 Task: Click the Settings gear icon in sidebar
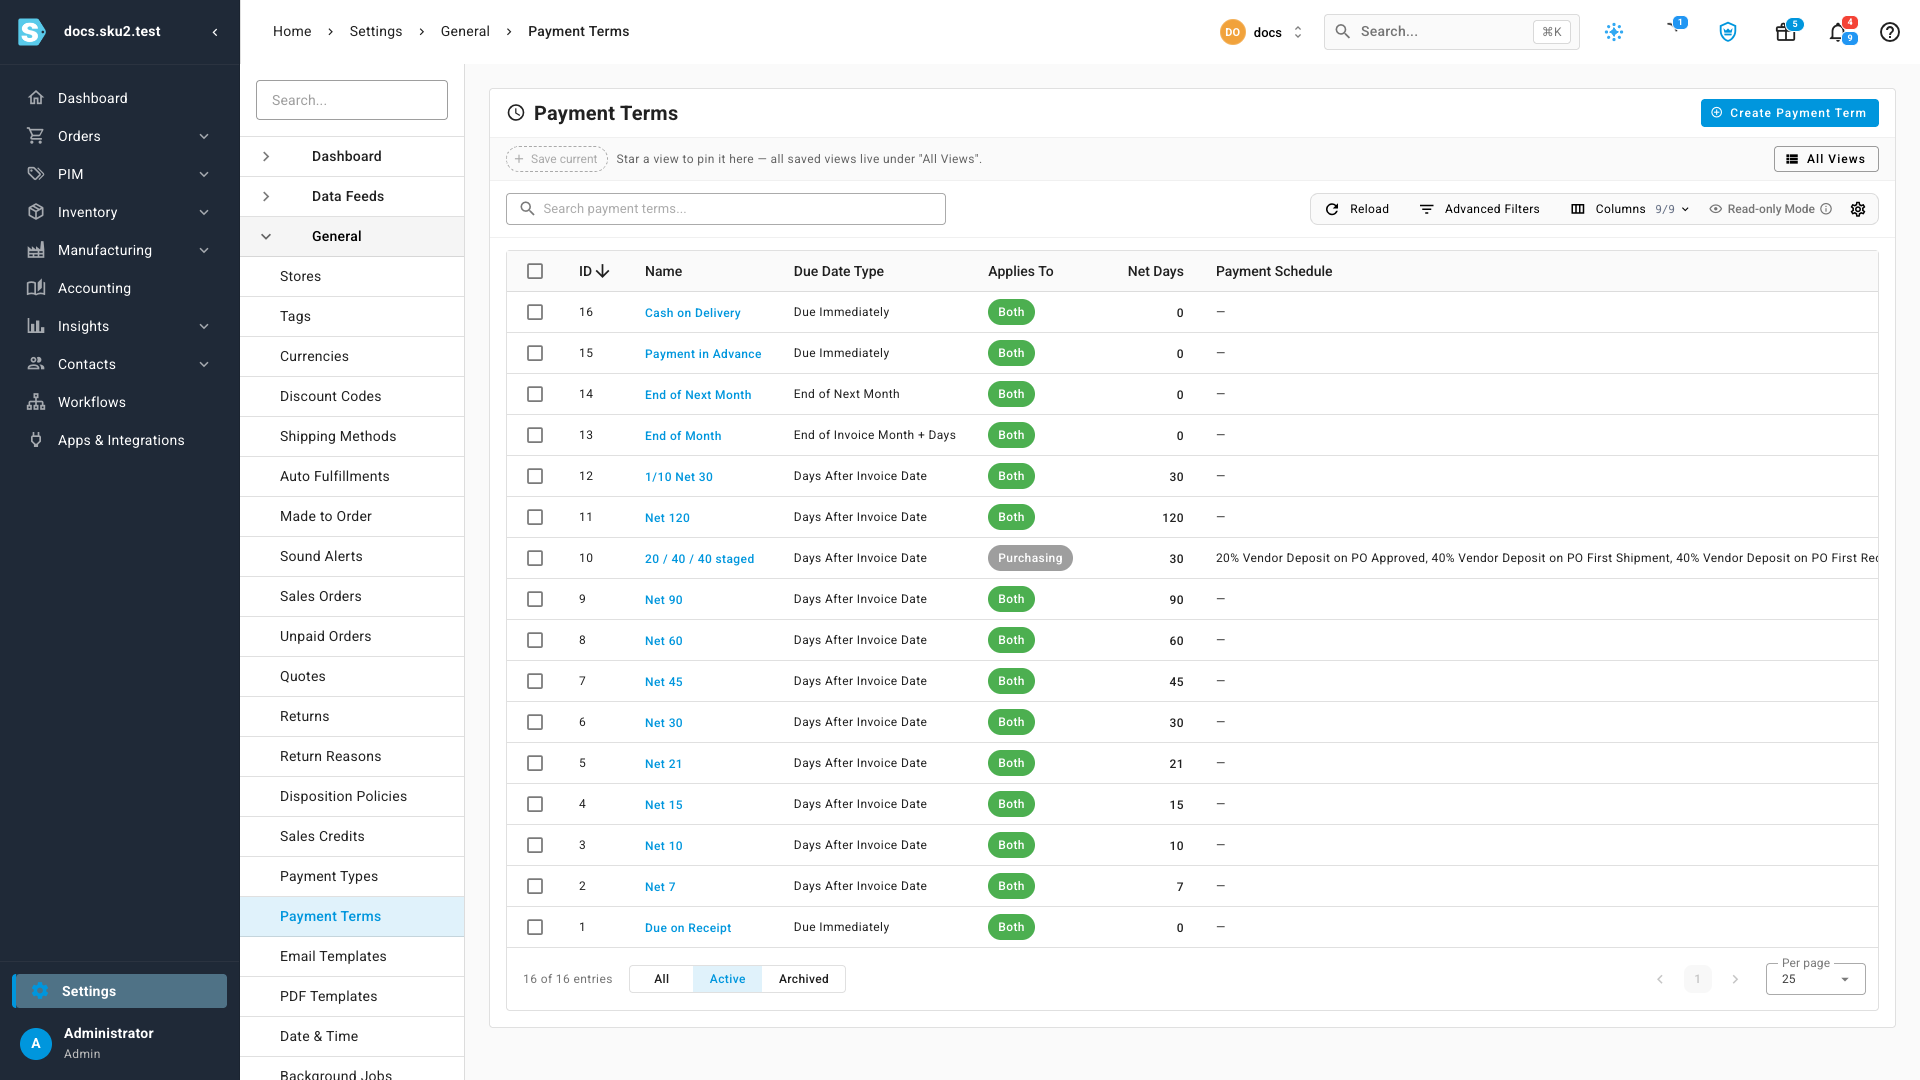click(x=40, y=991)
